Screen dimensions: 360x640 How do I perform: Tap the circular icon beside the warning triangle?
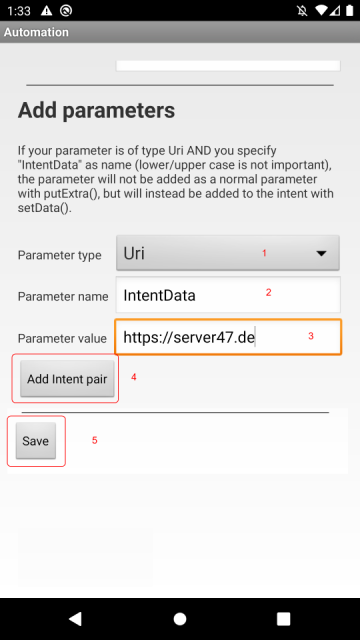click(66, 11)
